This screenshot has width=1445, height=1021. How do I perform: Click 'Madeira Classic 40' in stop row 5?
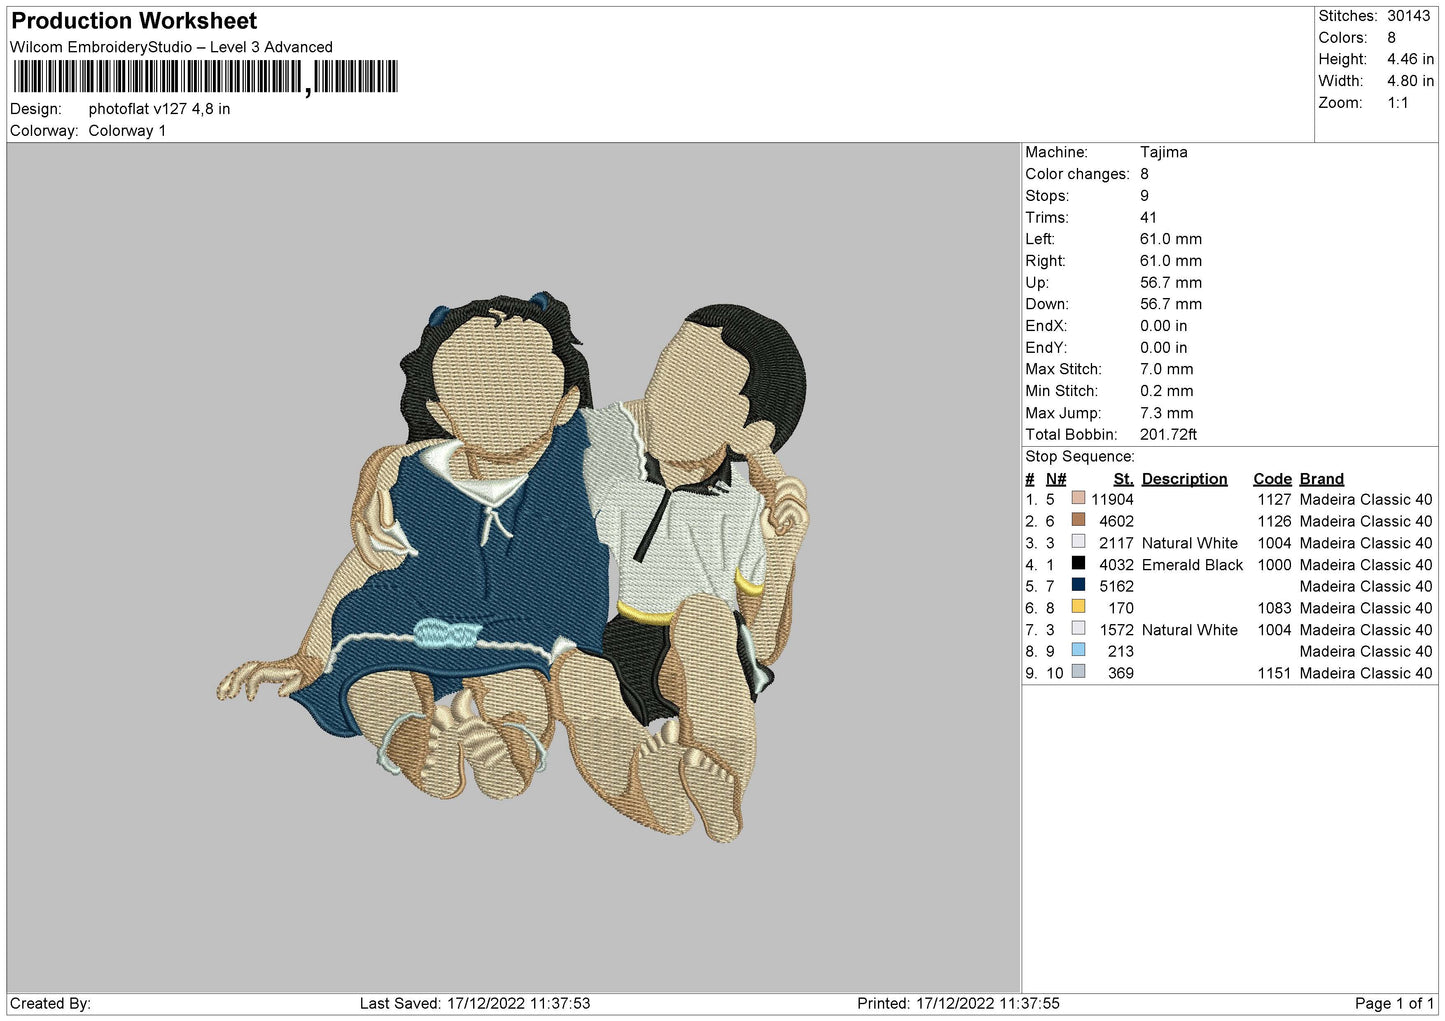click(x=1366, y=586)
